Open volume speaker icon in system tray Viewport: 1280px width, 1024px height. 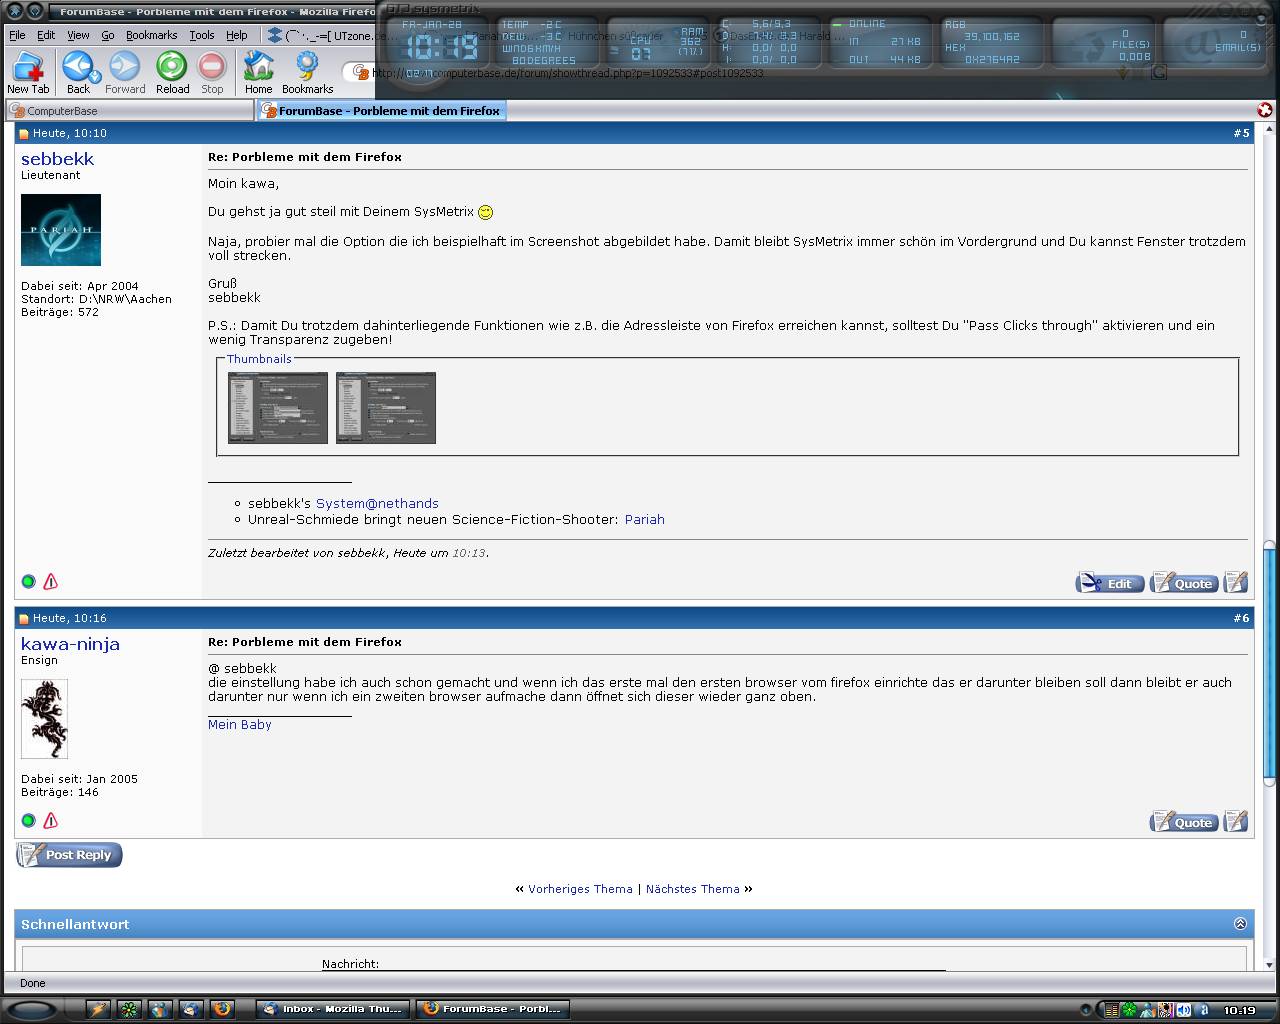tap(1183, 1010)
